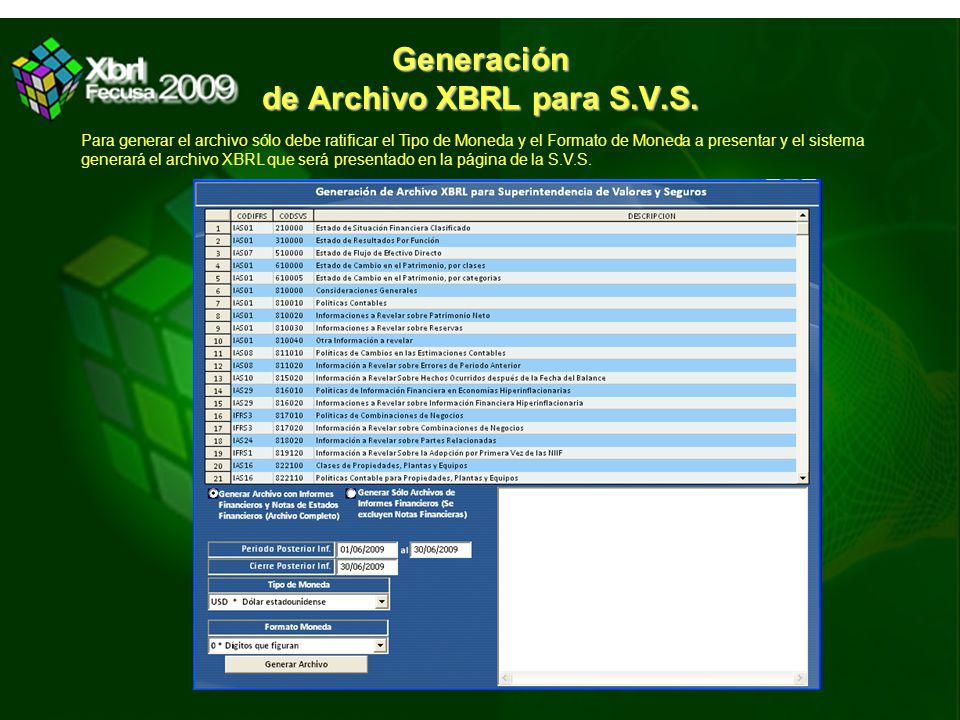Click CODSVS cell 819120
Image resolution: width=960 pixels, height=720 pixels.
coord(293,453)
